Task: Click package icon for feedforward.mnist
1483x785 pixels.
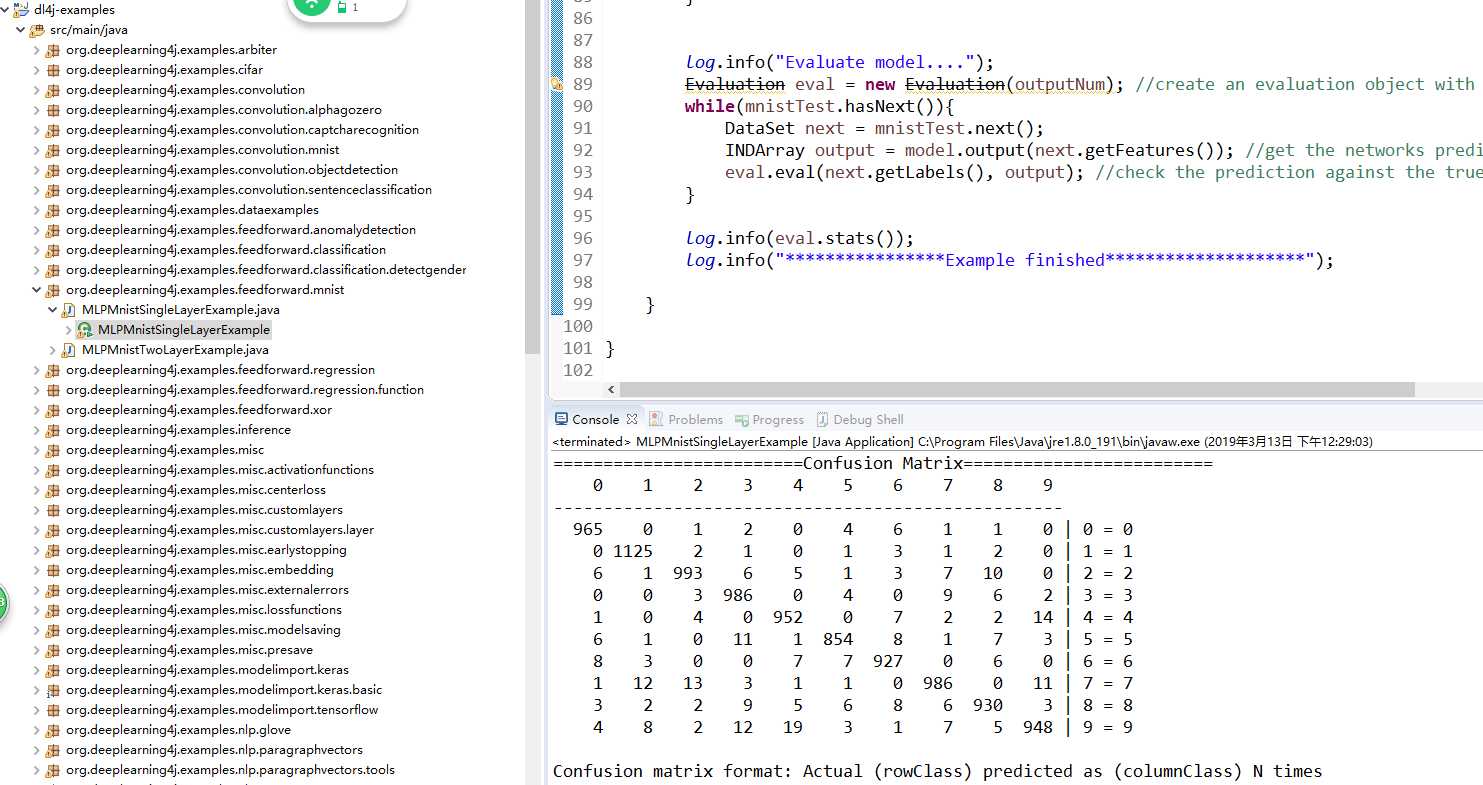Action: coord(53,290)
